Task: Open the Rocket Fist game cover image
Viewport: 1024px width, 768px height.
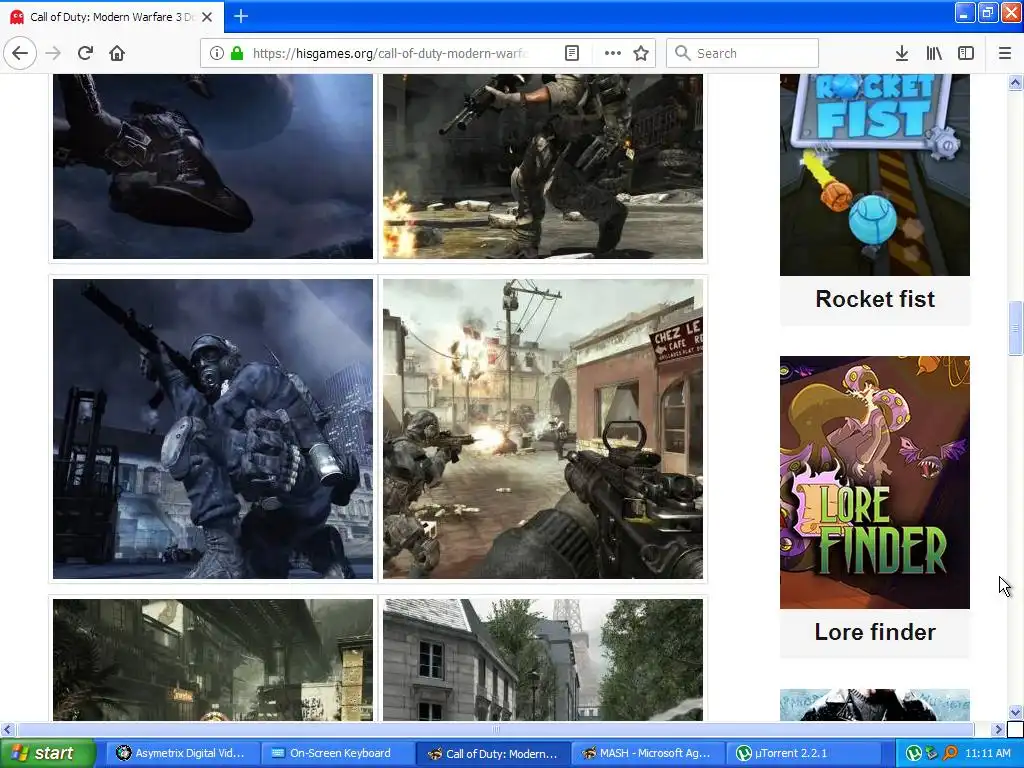Action: pyautogui.click(x=874, y=174)
